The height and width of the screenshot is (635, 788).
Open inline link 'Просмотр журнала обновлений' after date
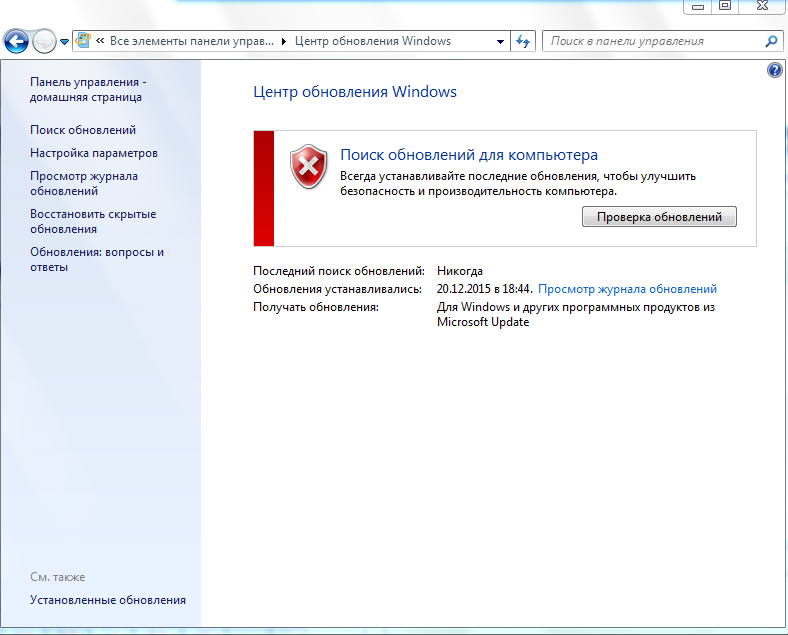(627, 289)
